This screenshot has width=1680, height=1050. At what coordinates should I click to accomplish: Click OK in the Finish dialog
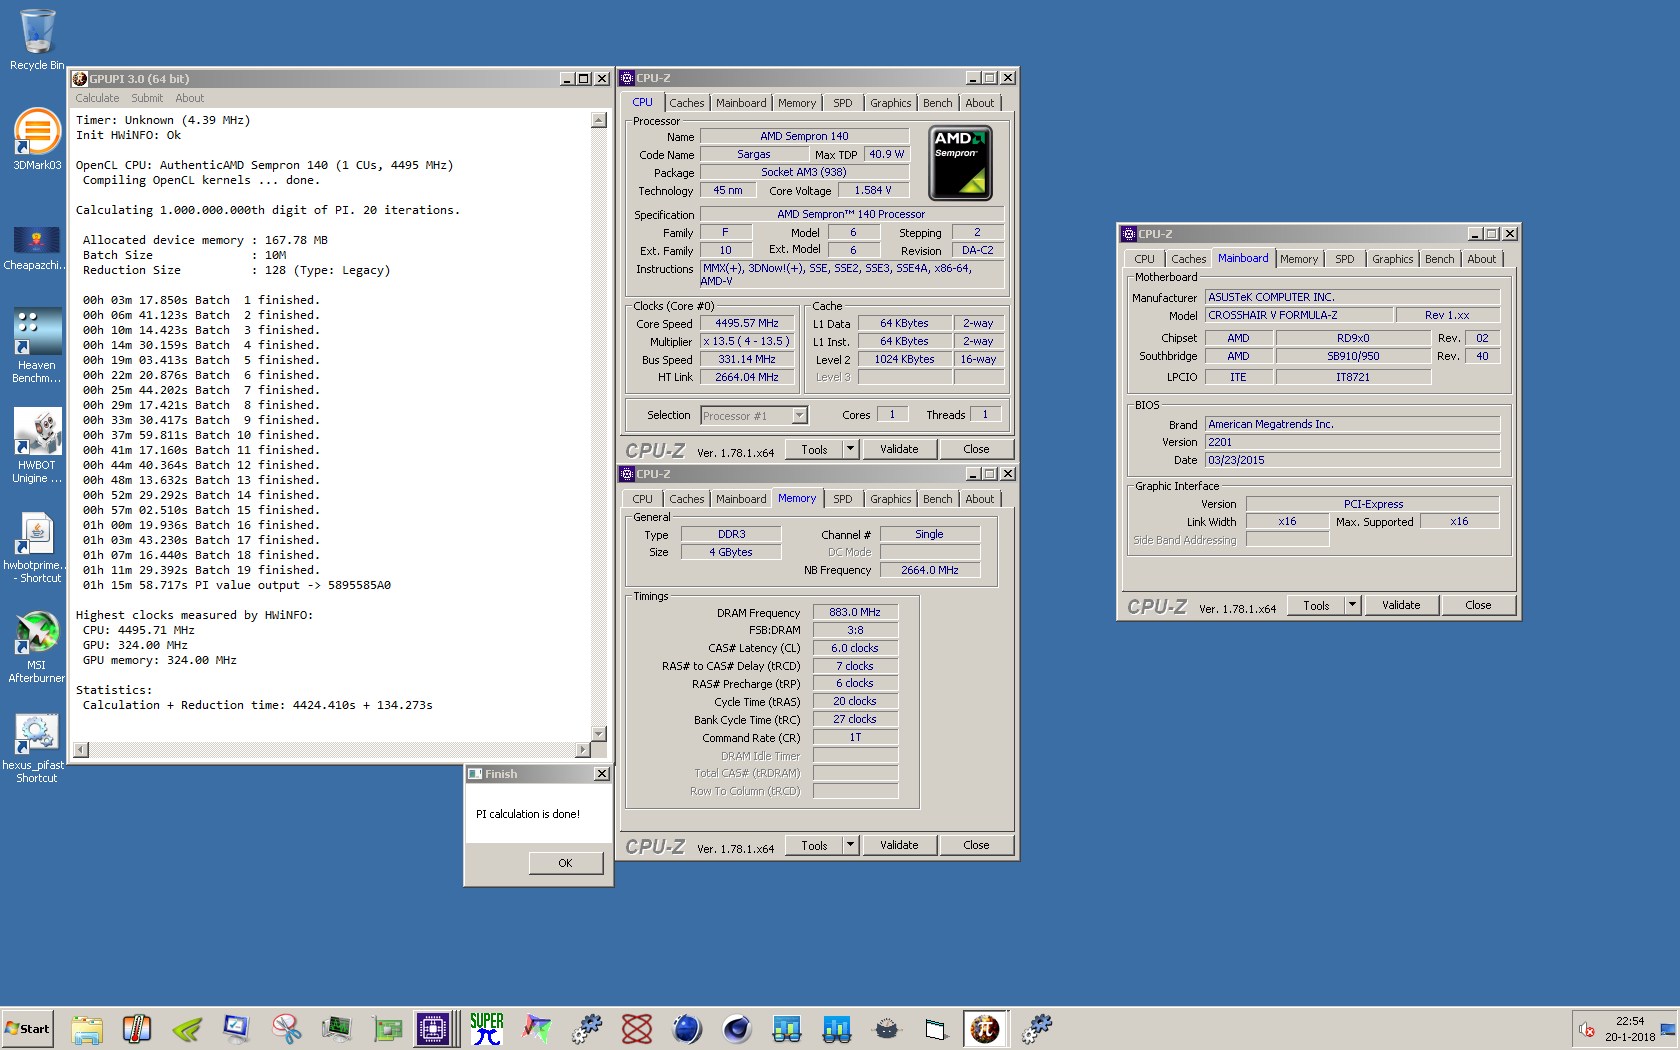(566, 863)
